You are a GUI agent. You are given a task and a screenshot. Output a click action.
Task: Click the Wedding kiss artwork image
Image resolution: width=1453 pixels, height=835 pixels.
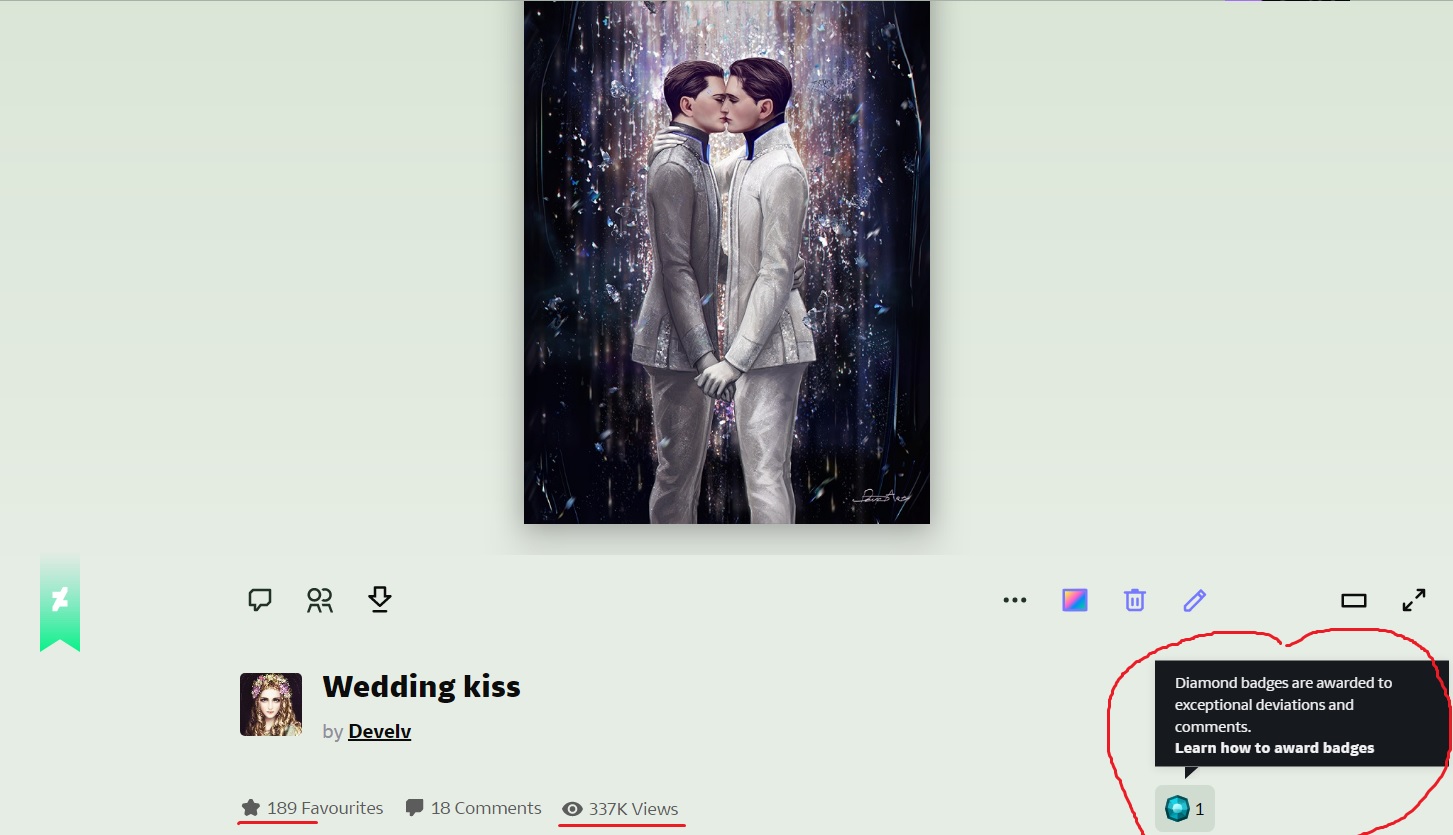[727, 262]
